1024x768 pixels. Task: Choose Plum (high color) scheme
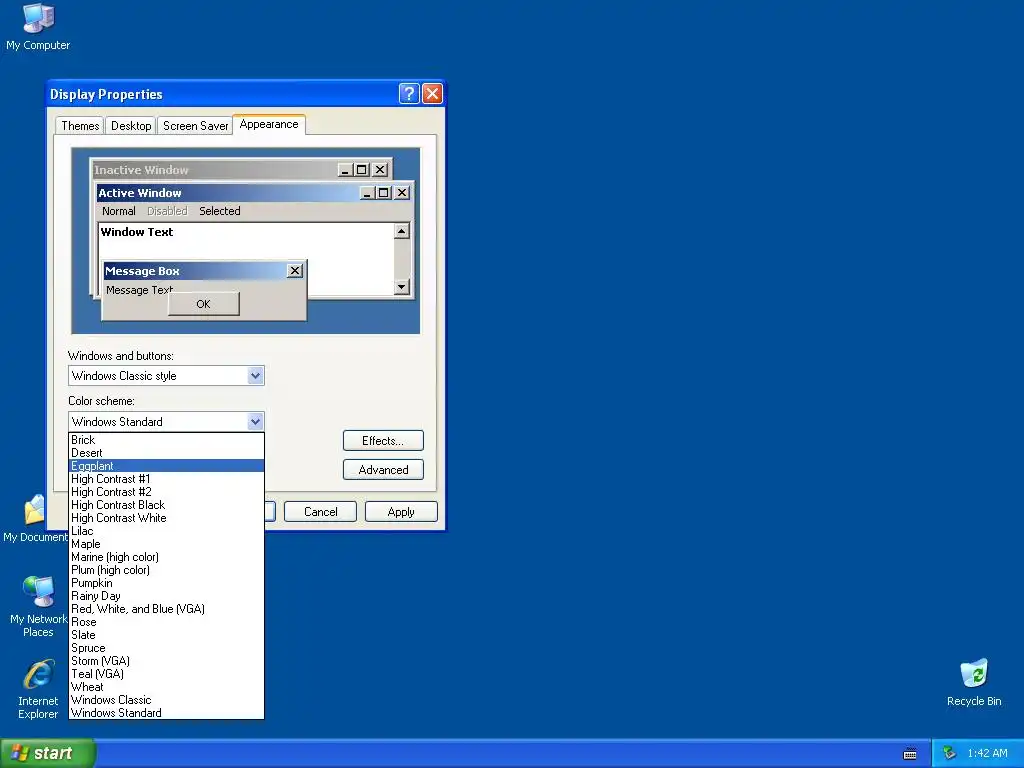click(x=166, y=570)
